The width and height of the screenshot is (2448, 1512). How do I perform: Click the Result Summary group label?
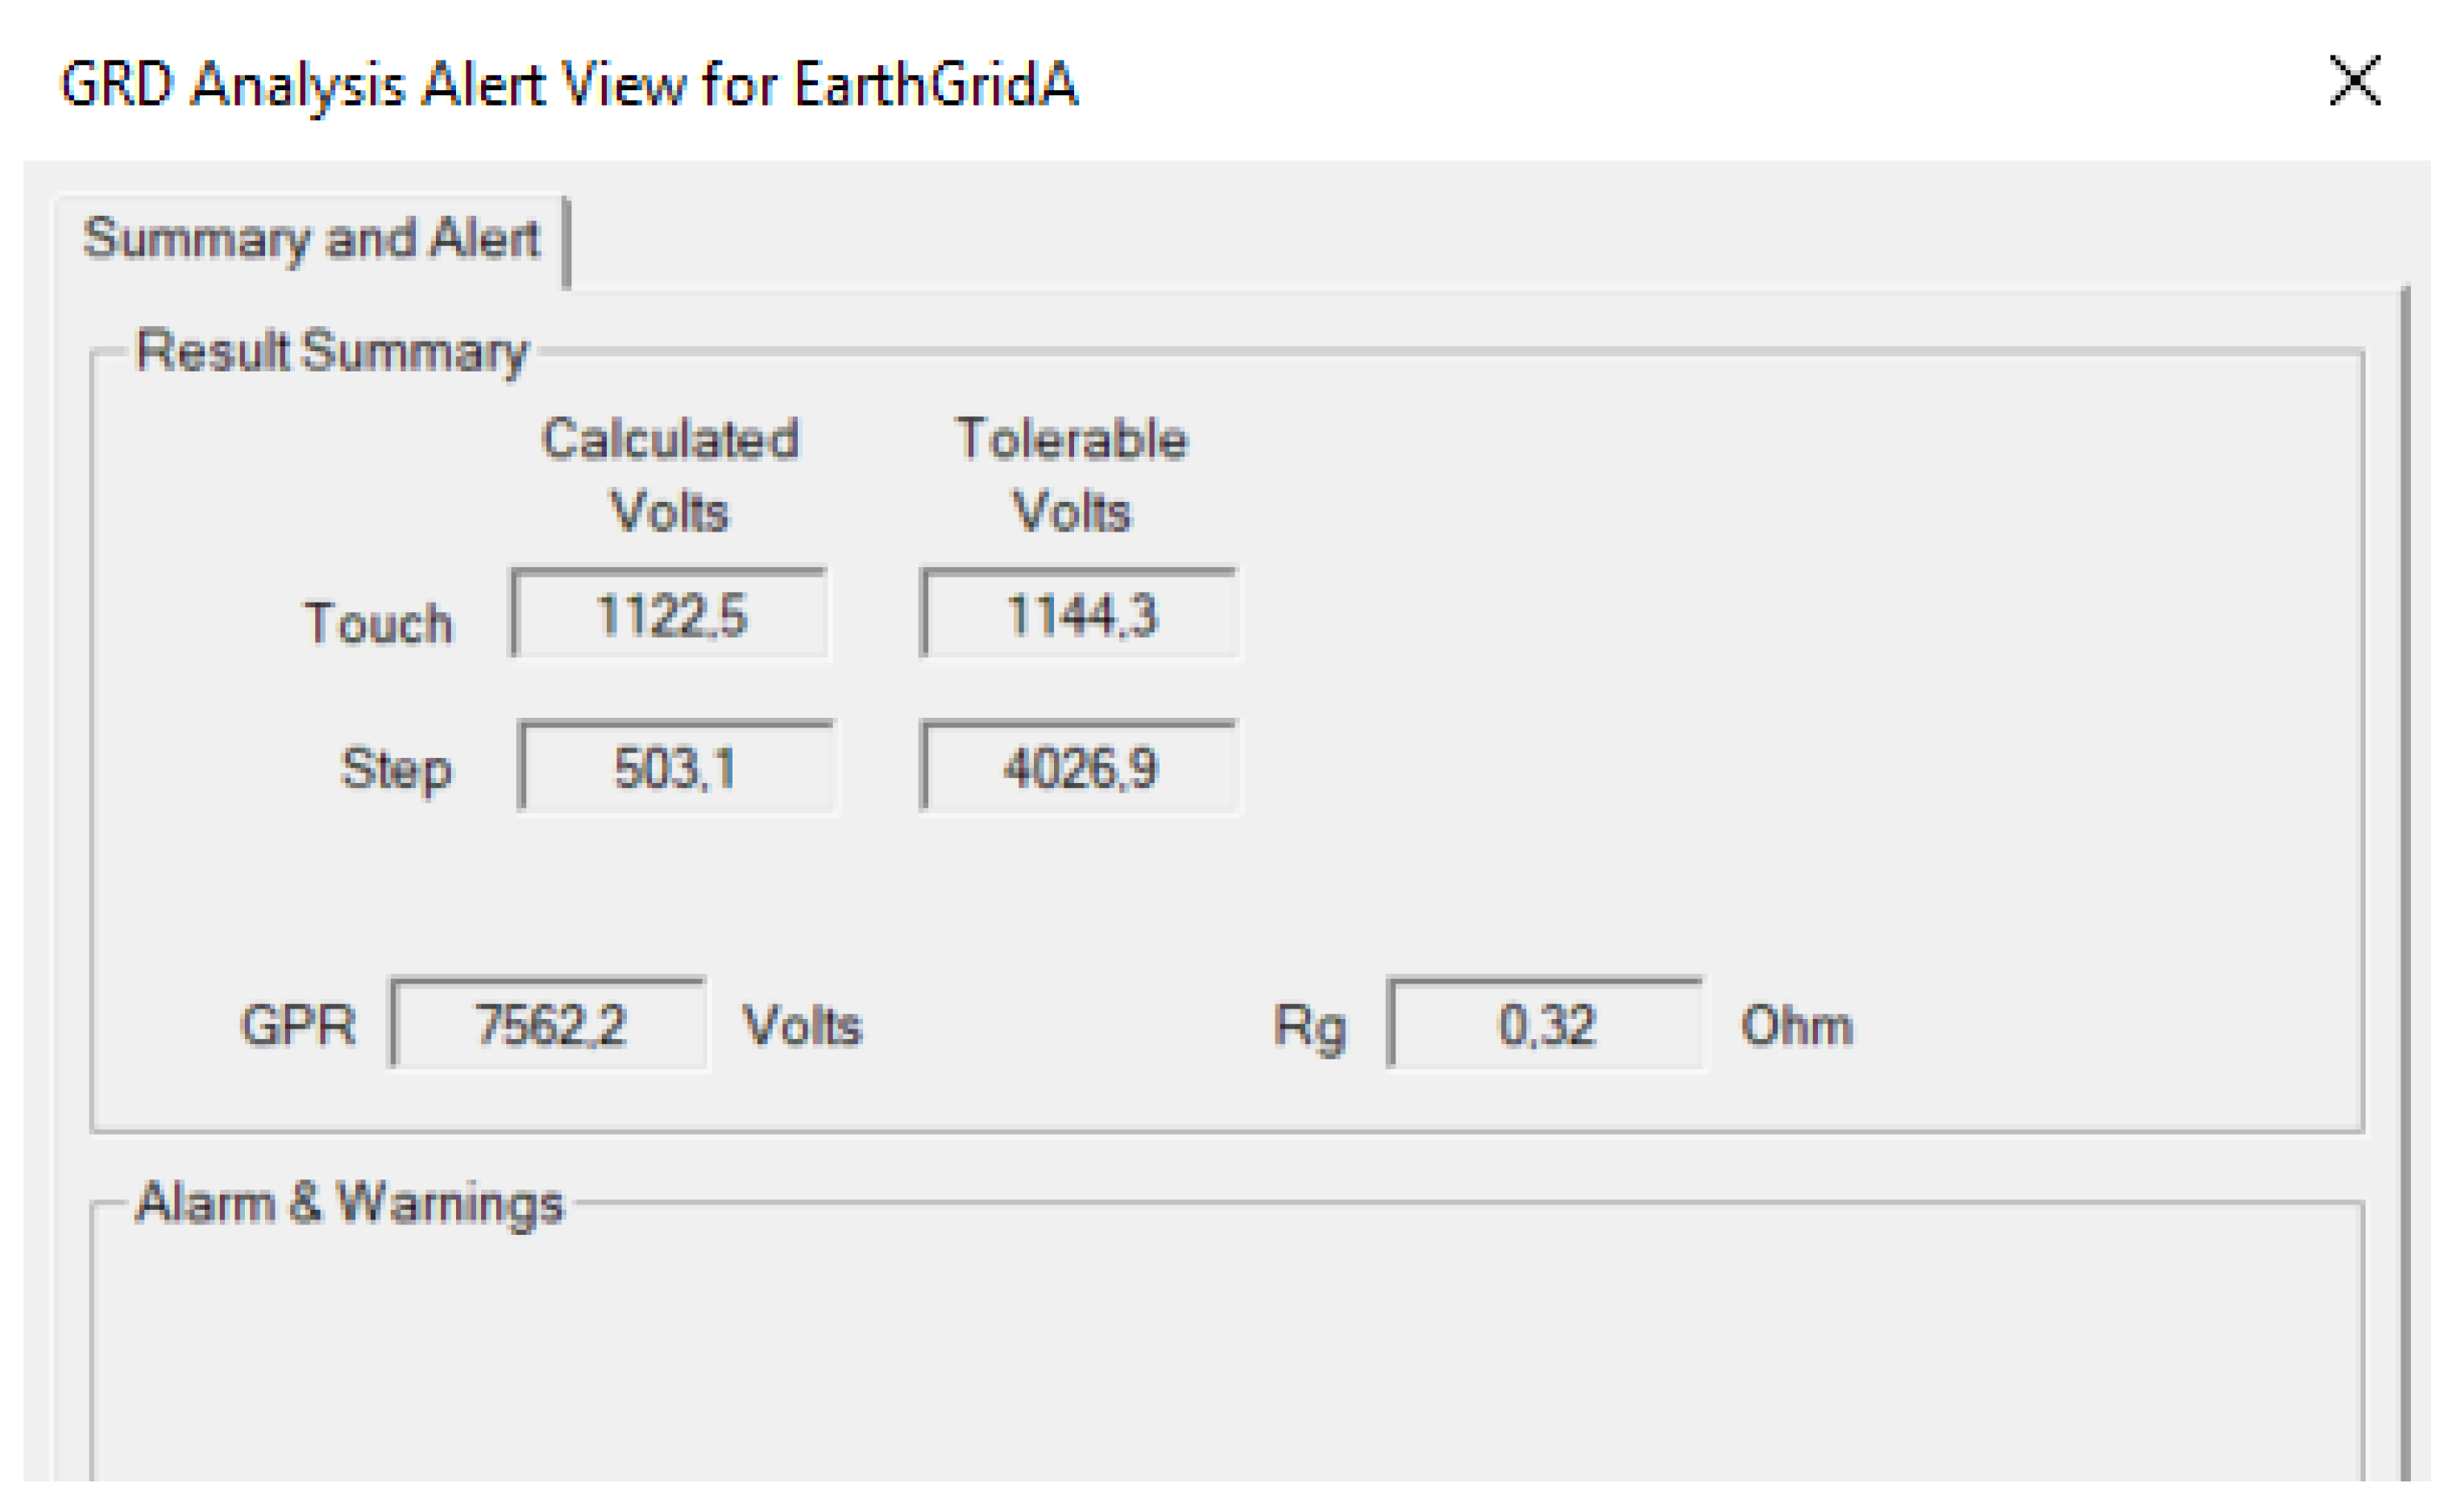tap(331, 352)
